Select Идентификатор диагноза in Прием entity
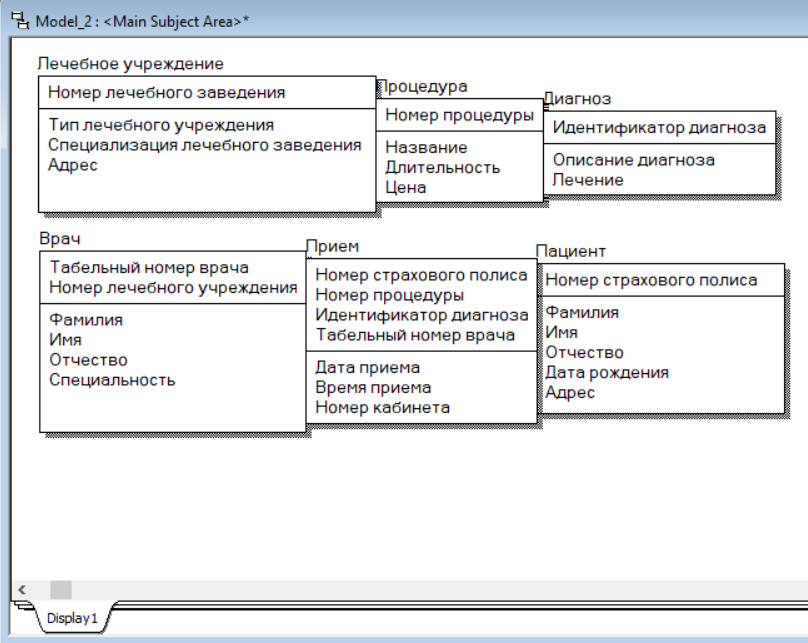808x643 pixels. (x=422, y=315)
